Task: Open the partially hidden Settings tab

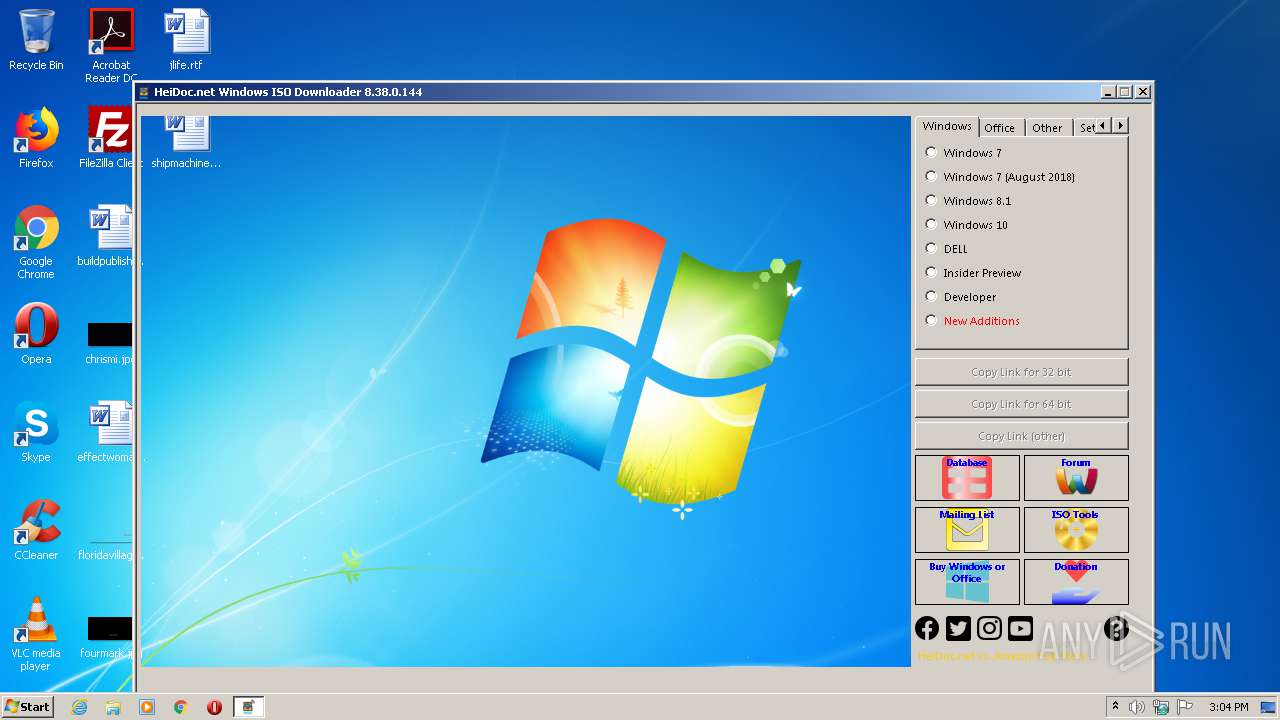Action: pyautogui.click(x=1085, y=128)
